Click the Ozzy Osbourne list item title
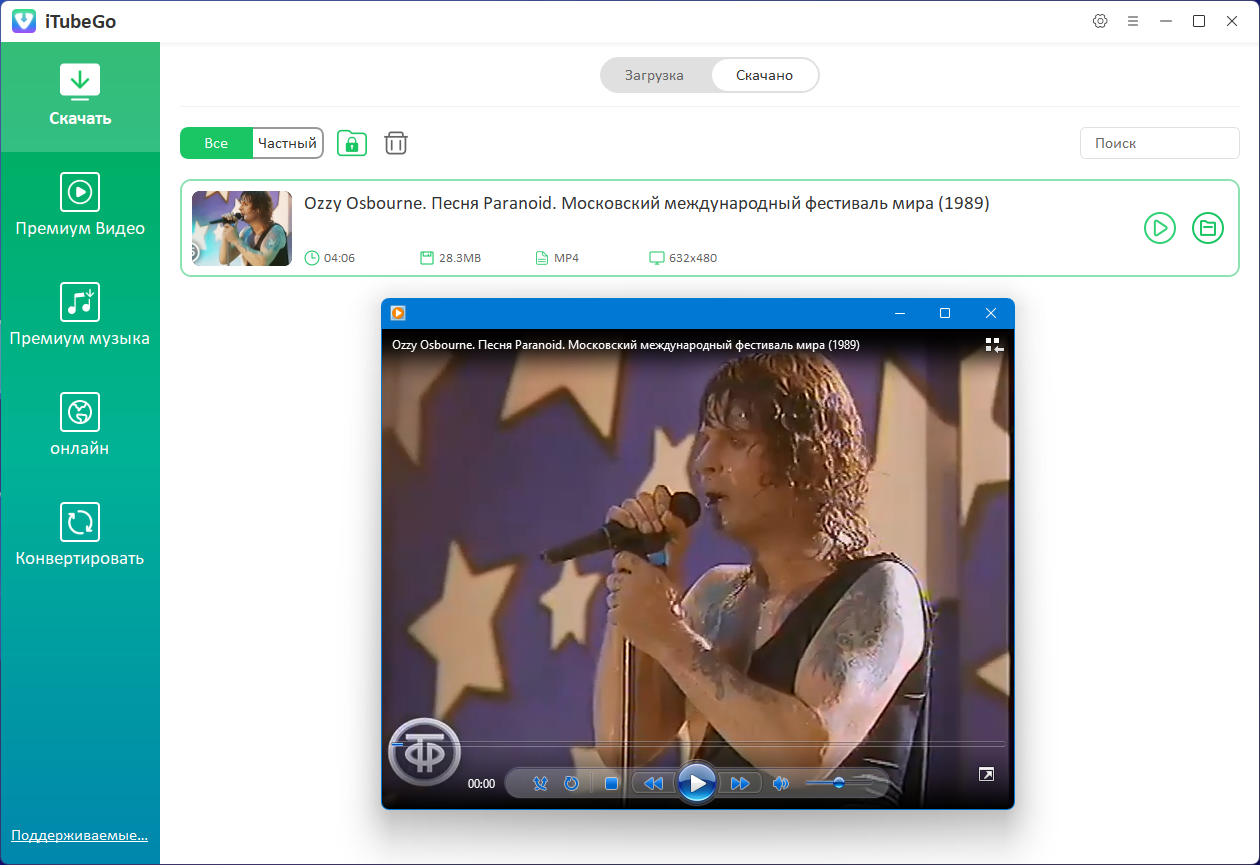This screenshot has height=865, width=1260. point(647,204)
